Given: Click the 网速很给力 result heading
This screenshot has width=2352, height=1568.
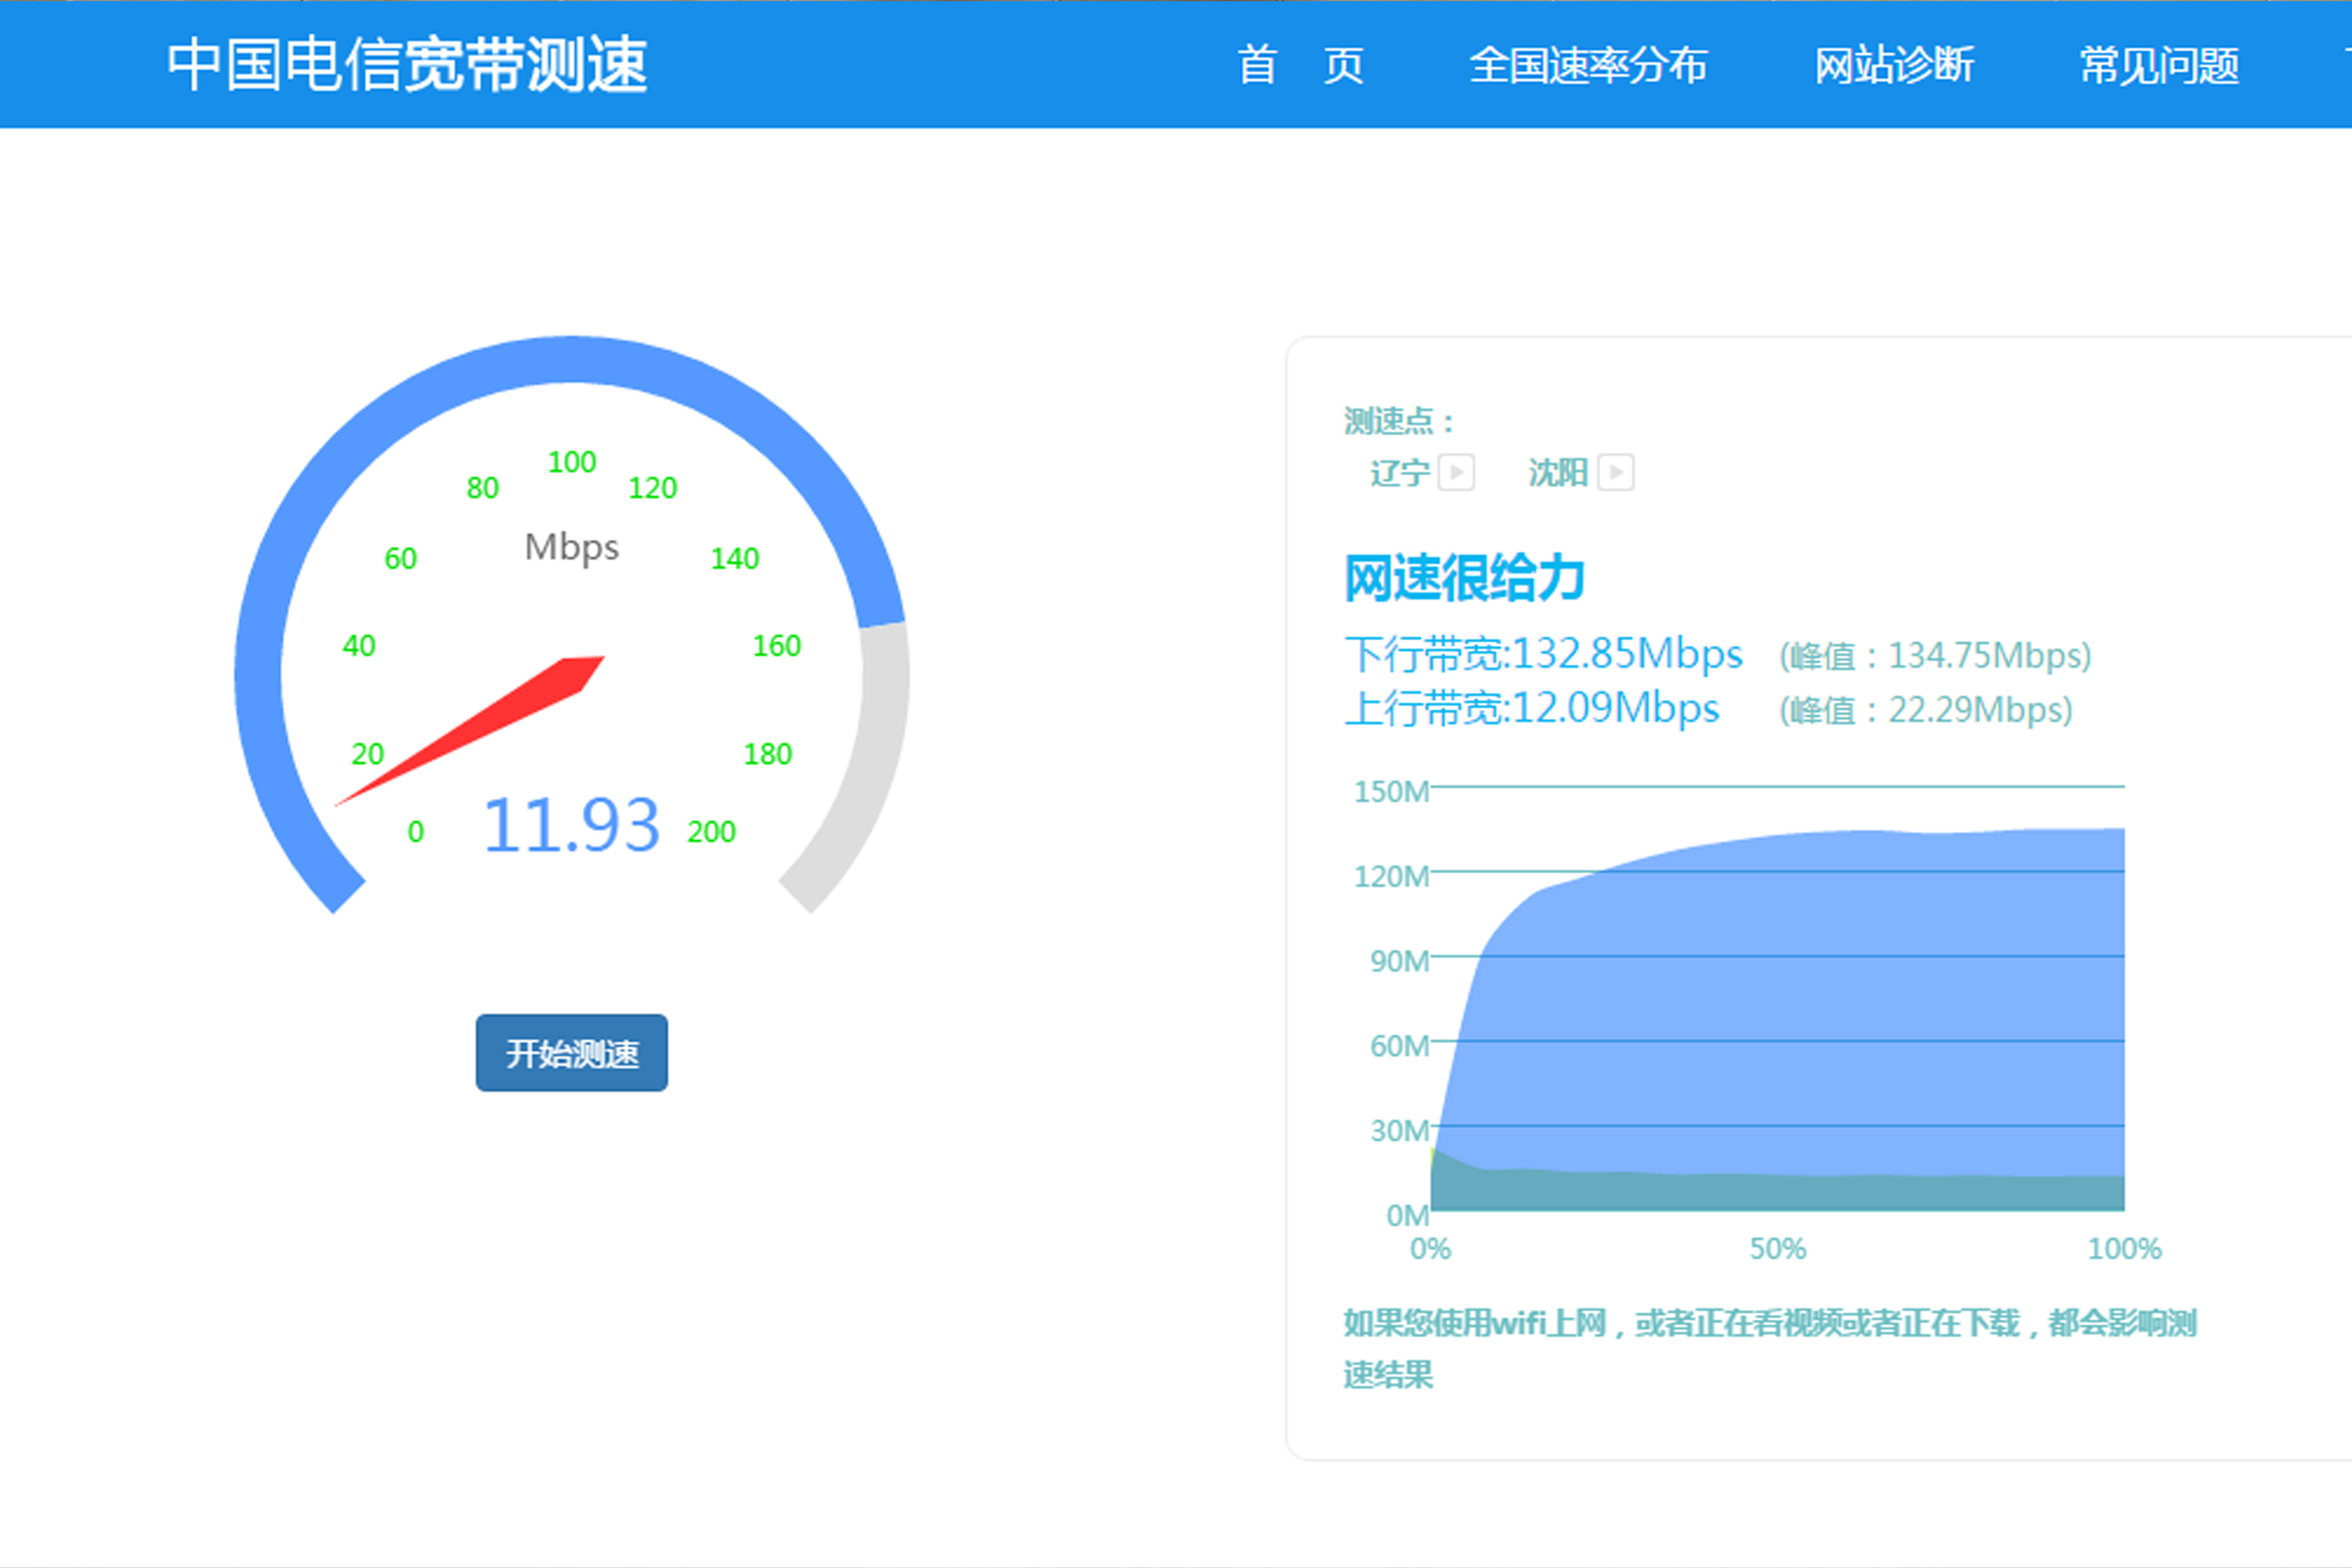Looking at the screenshot, I should 1465,578.
